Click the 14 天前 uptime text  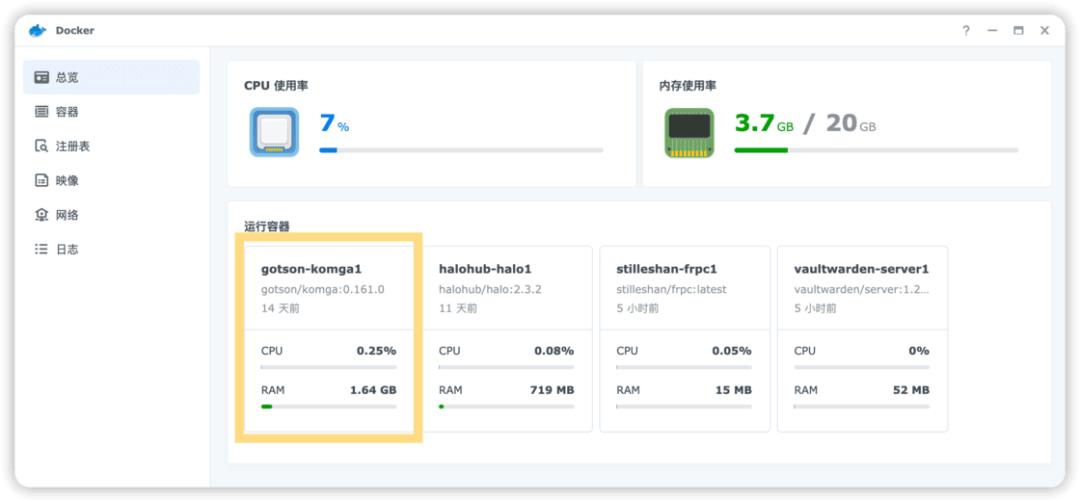tap(280, 308)
